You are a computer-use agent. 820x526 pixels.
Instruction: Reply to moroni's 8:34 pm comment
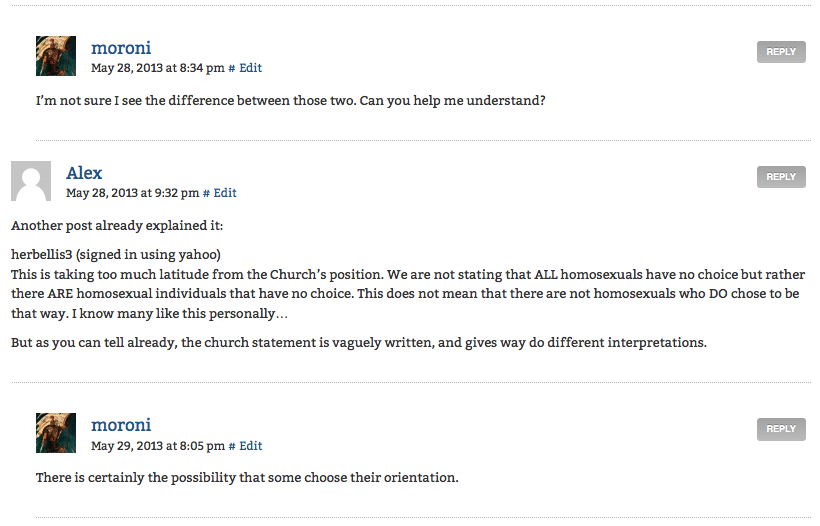point(781,52)
